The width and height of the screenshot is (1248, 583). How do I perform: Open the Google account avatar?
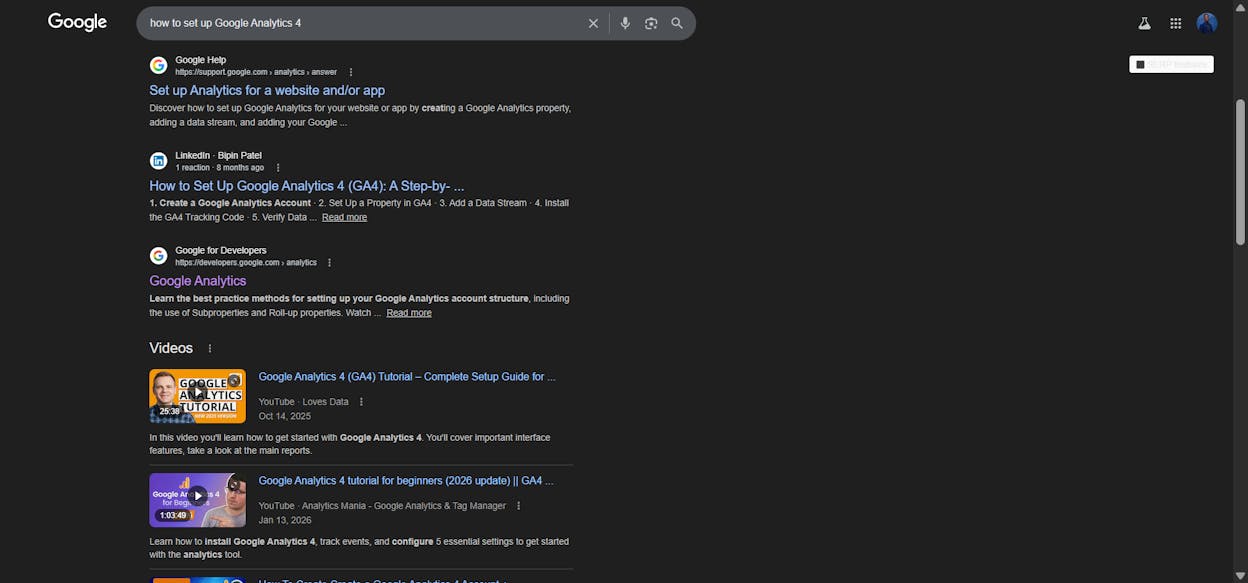pyautogui.click(x=1207, y=23)
